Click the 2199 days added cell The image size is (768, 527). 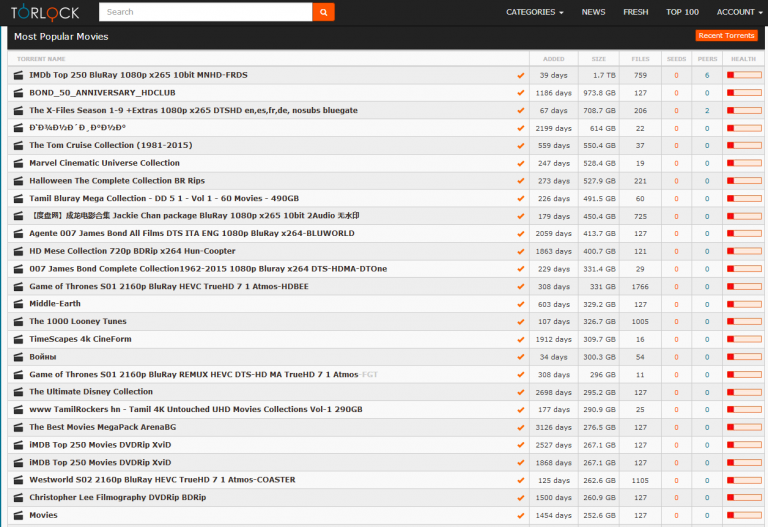pos(553,128)
